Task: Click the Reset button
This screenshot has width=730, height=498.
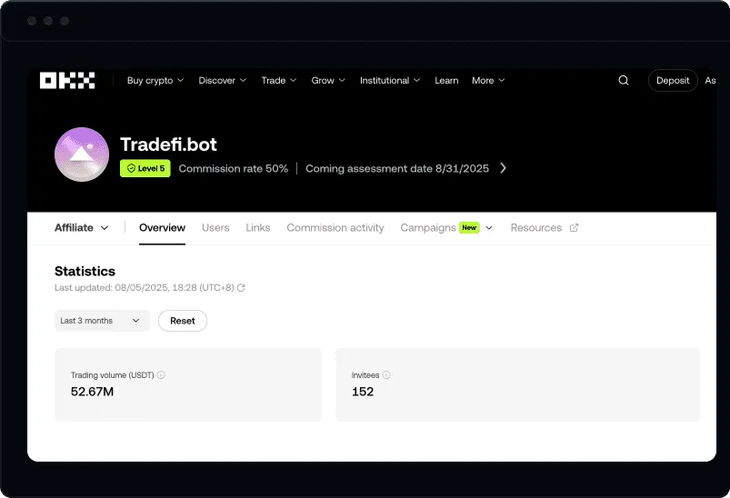Action: [182, 321]
